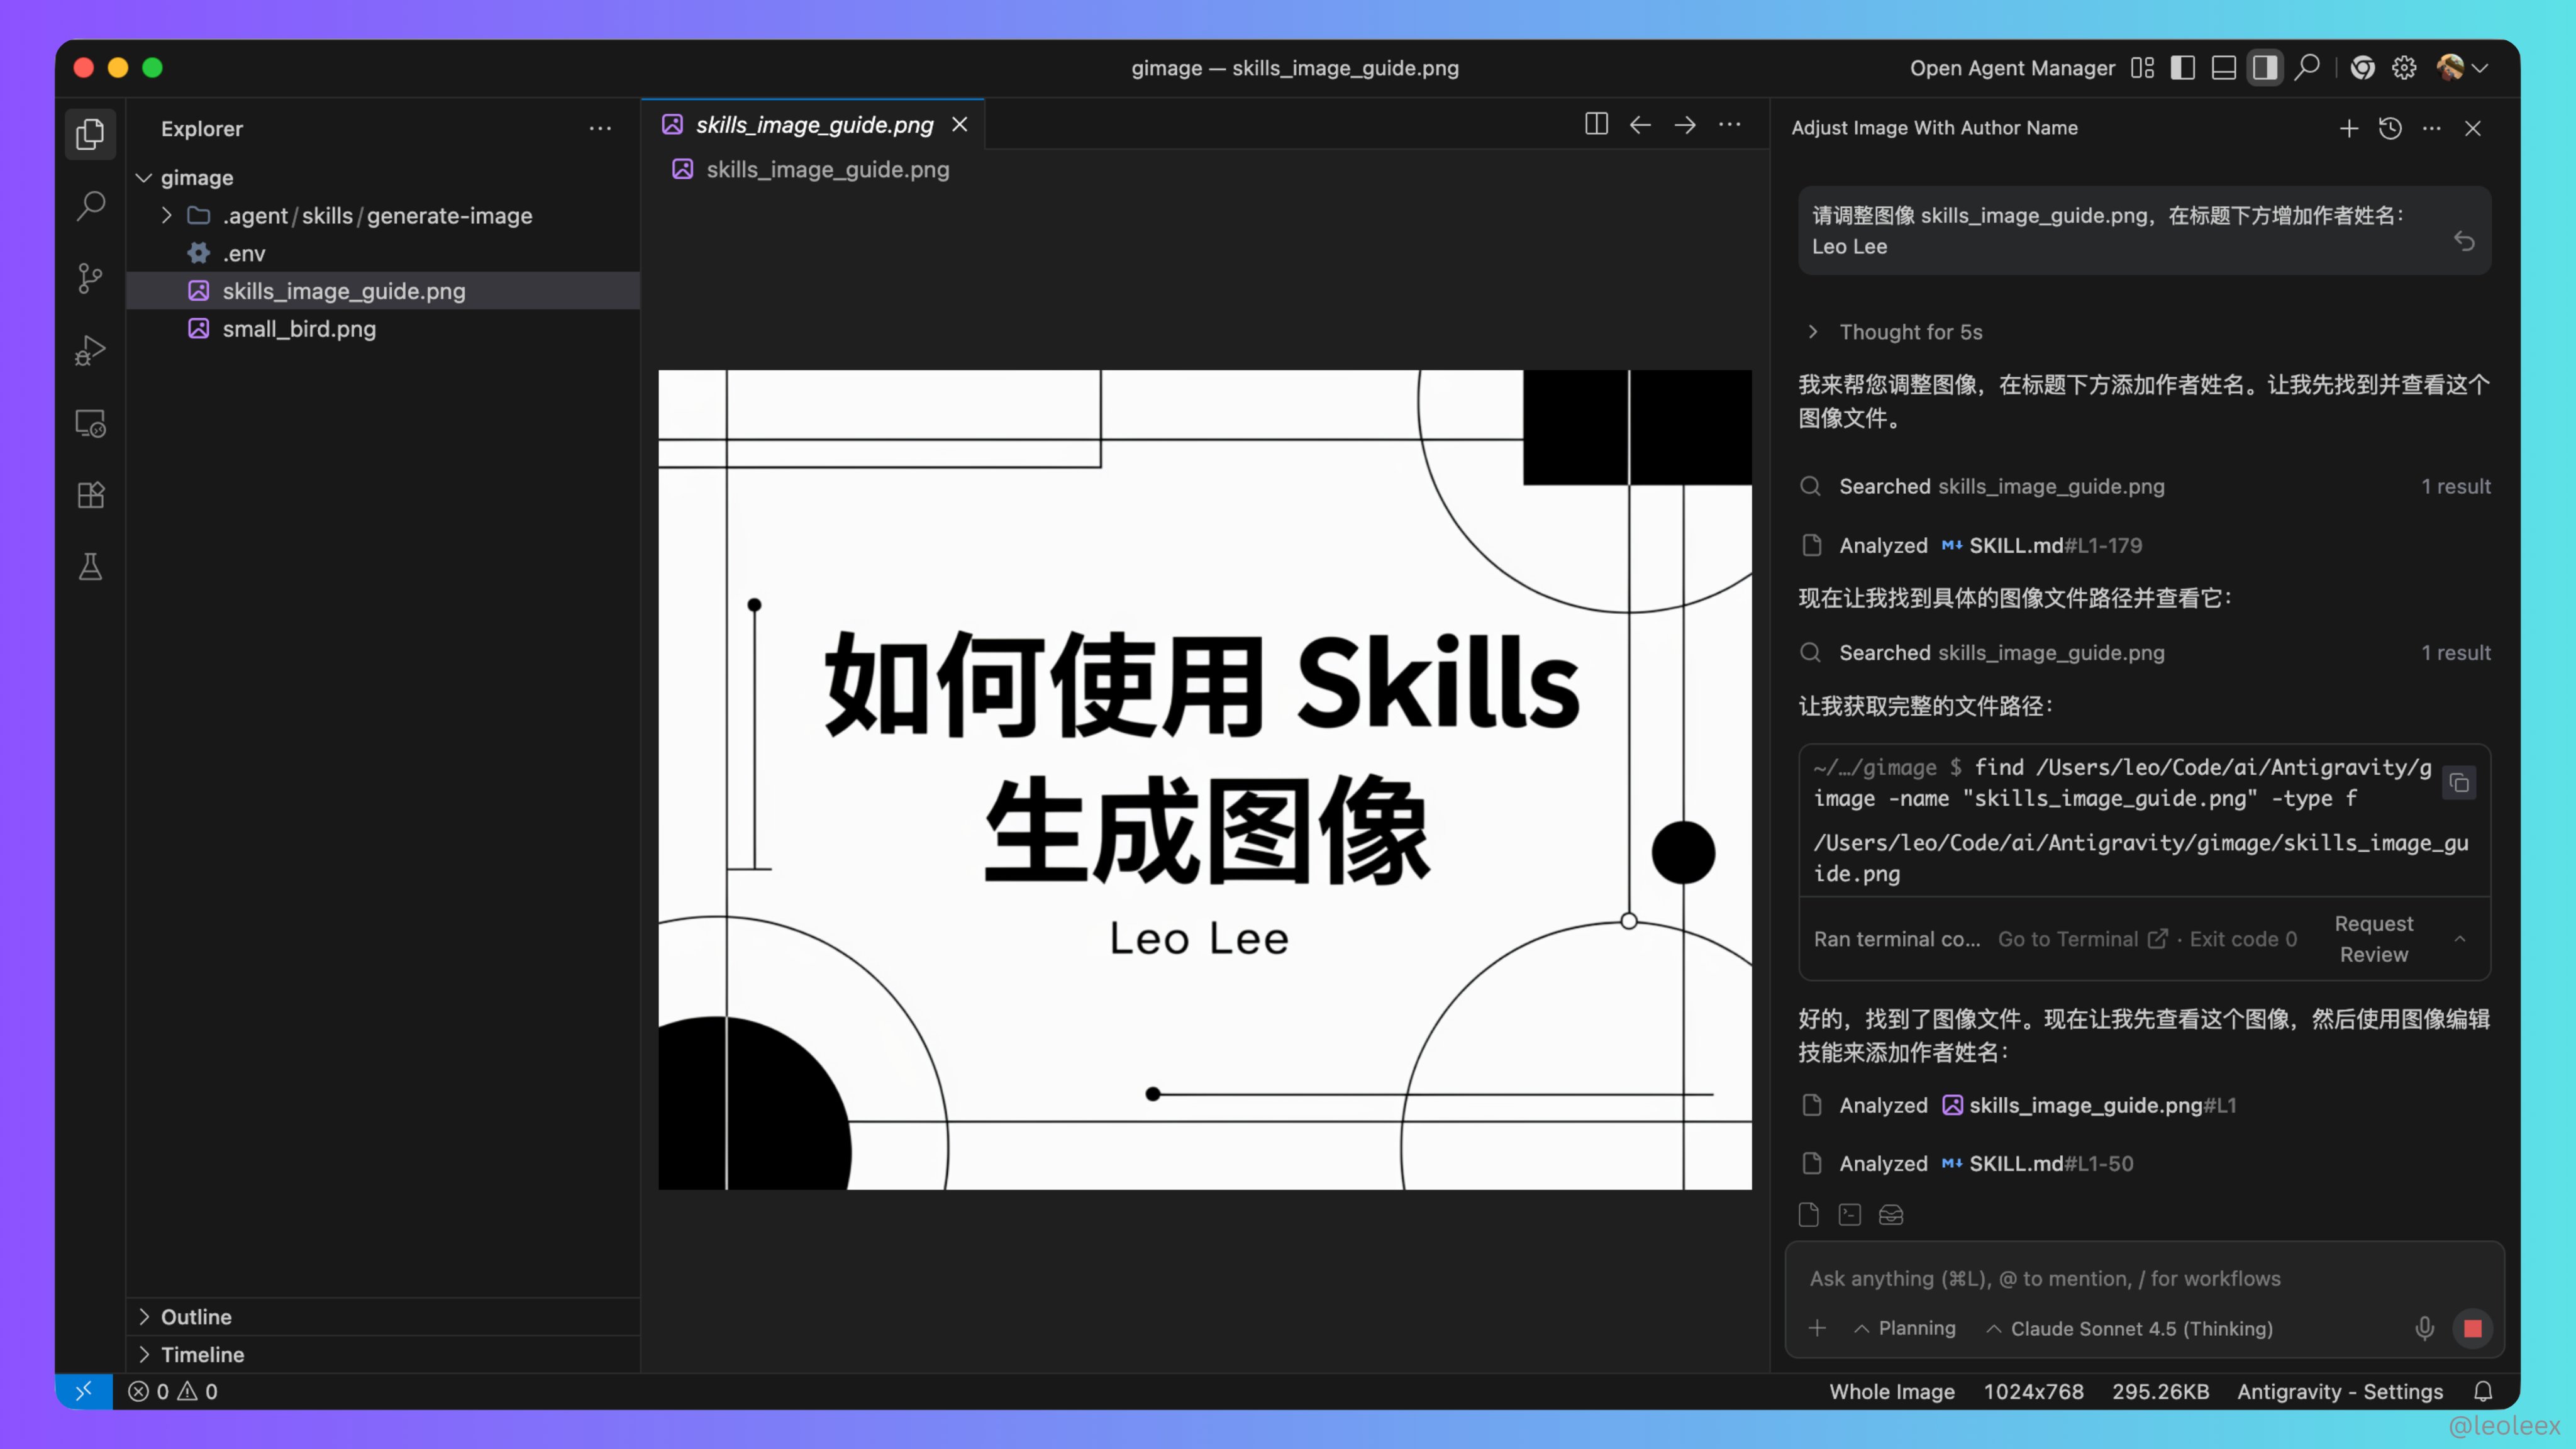Screen dimensions: 2576x1449
Task: Toggle the secondary sidebar visibility
Action: pyautogui.click(x=2264, y=67)
